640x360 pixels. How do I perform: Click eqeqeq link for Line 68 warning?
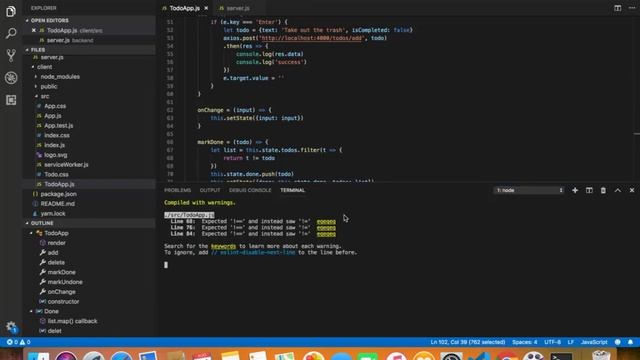point(326,222)
